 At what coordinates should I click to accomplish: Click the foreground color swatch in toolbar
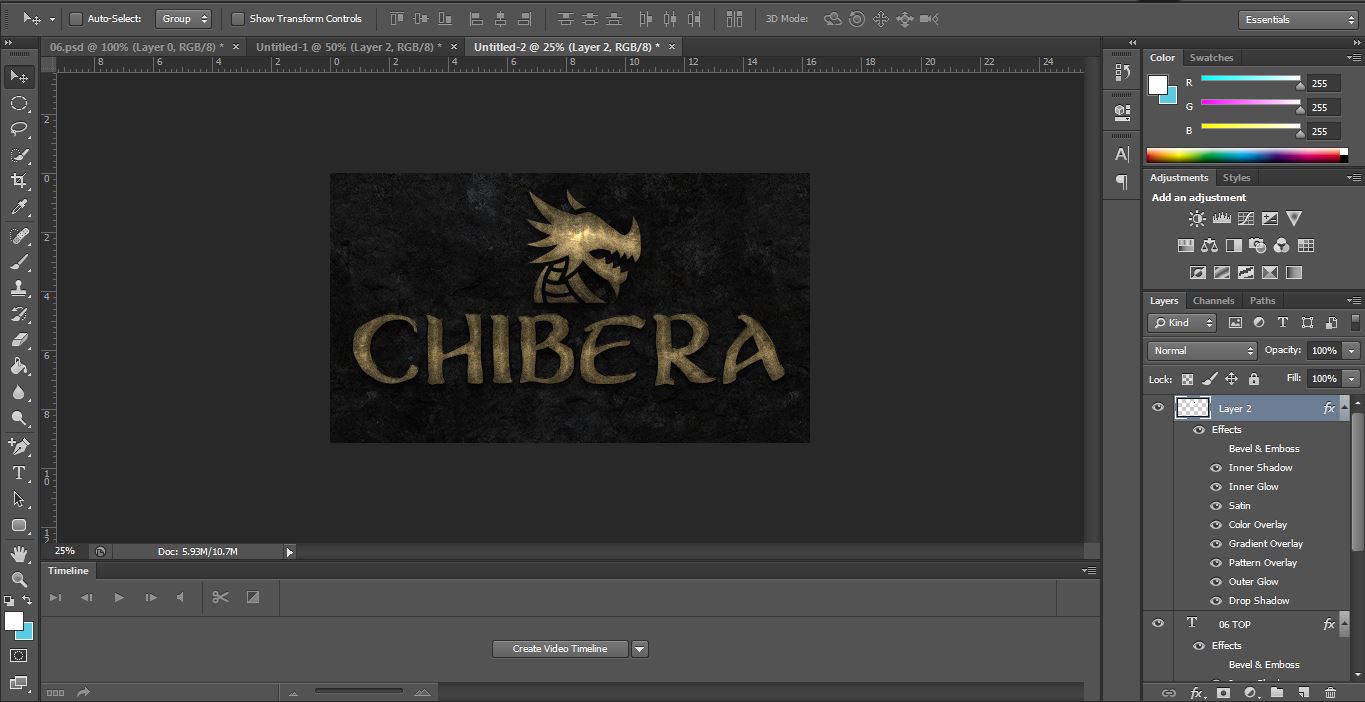pyautogui.click(x=13, y=621)
